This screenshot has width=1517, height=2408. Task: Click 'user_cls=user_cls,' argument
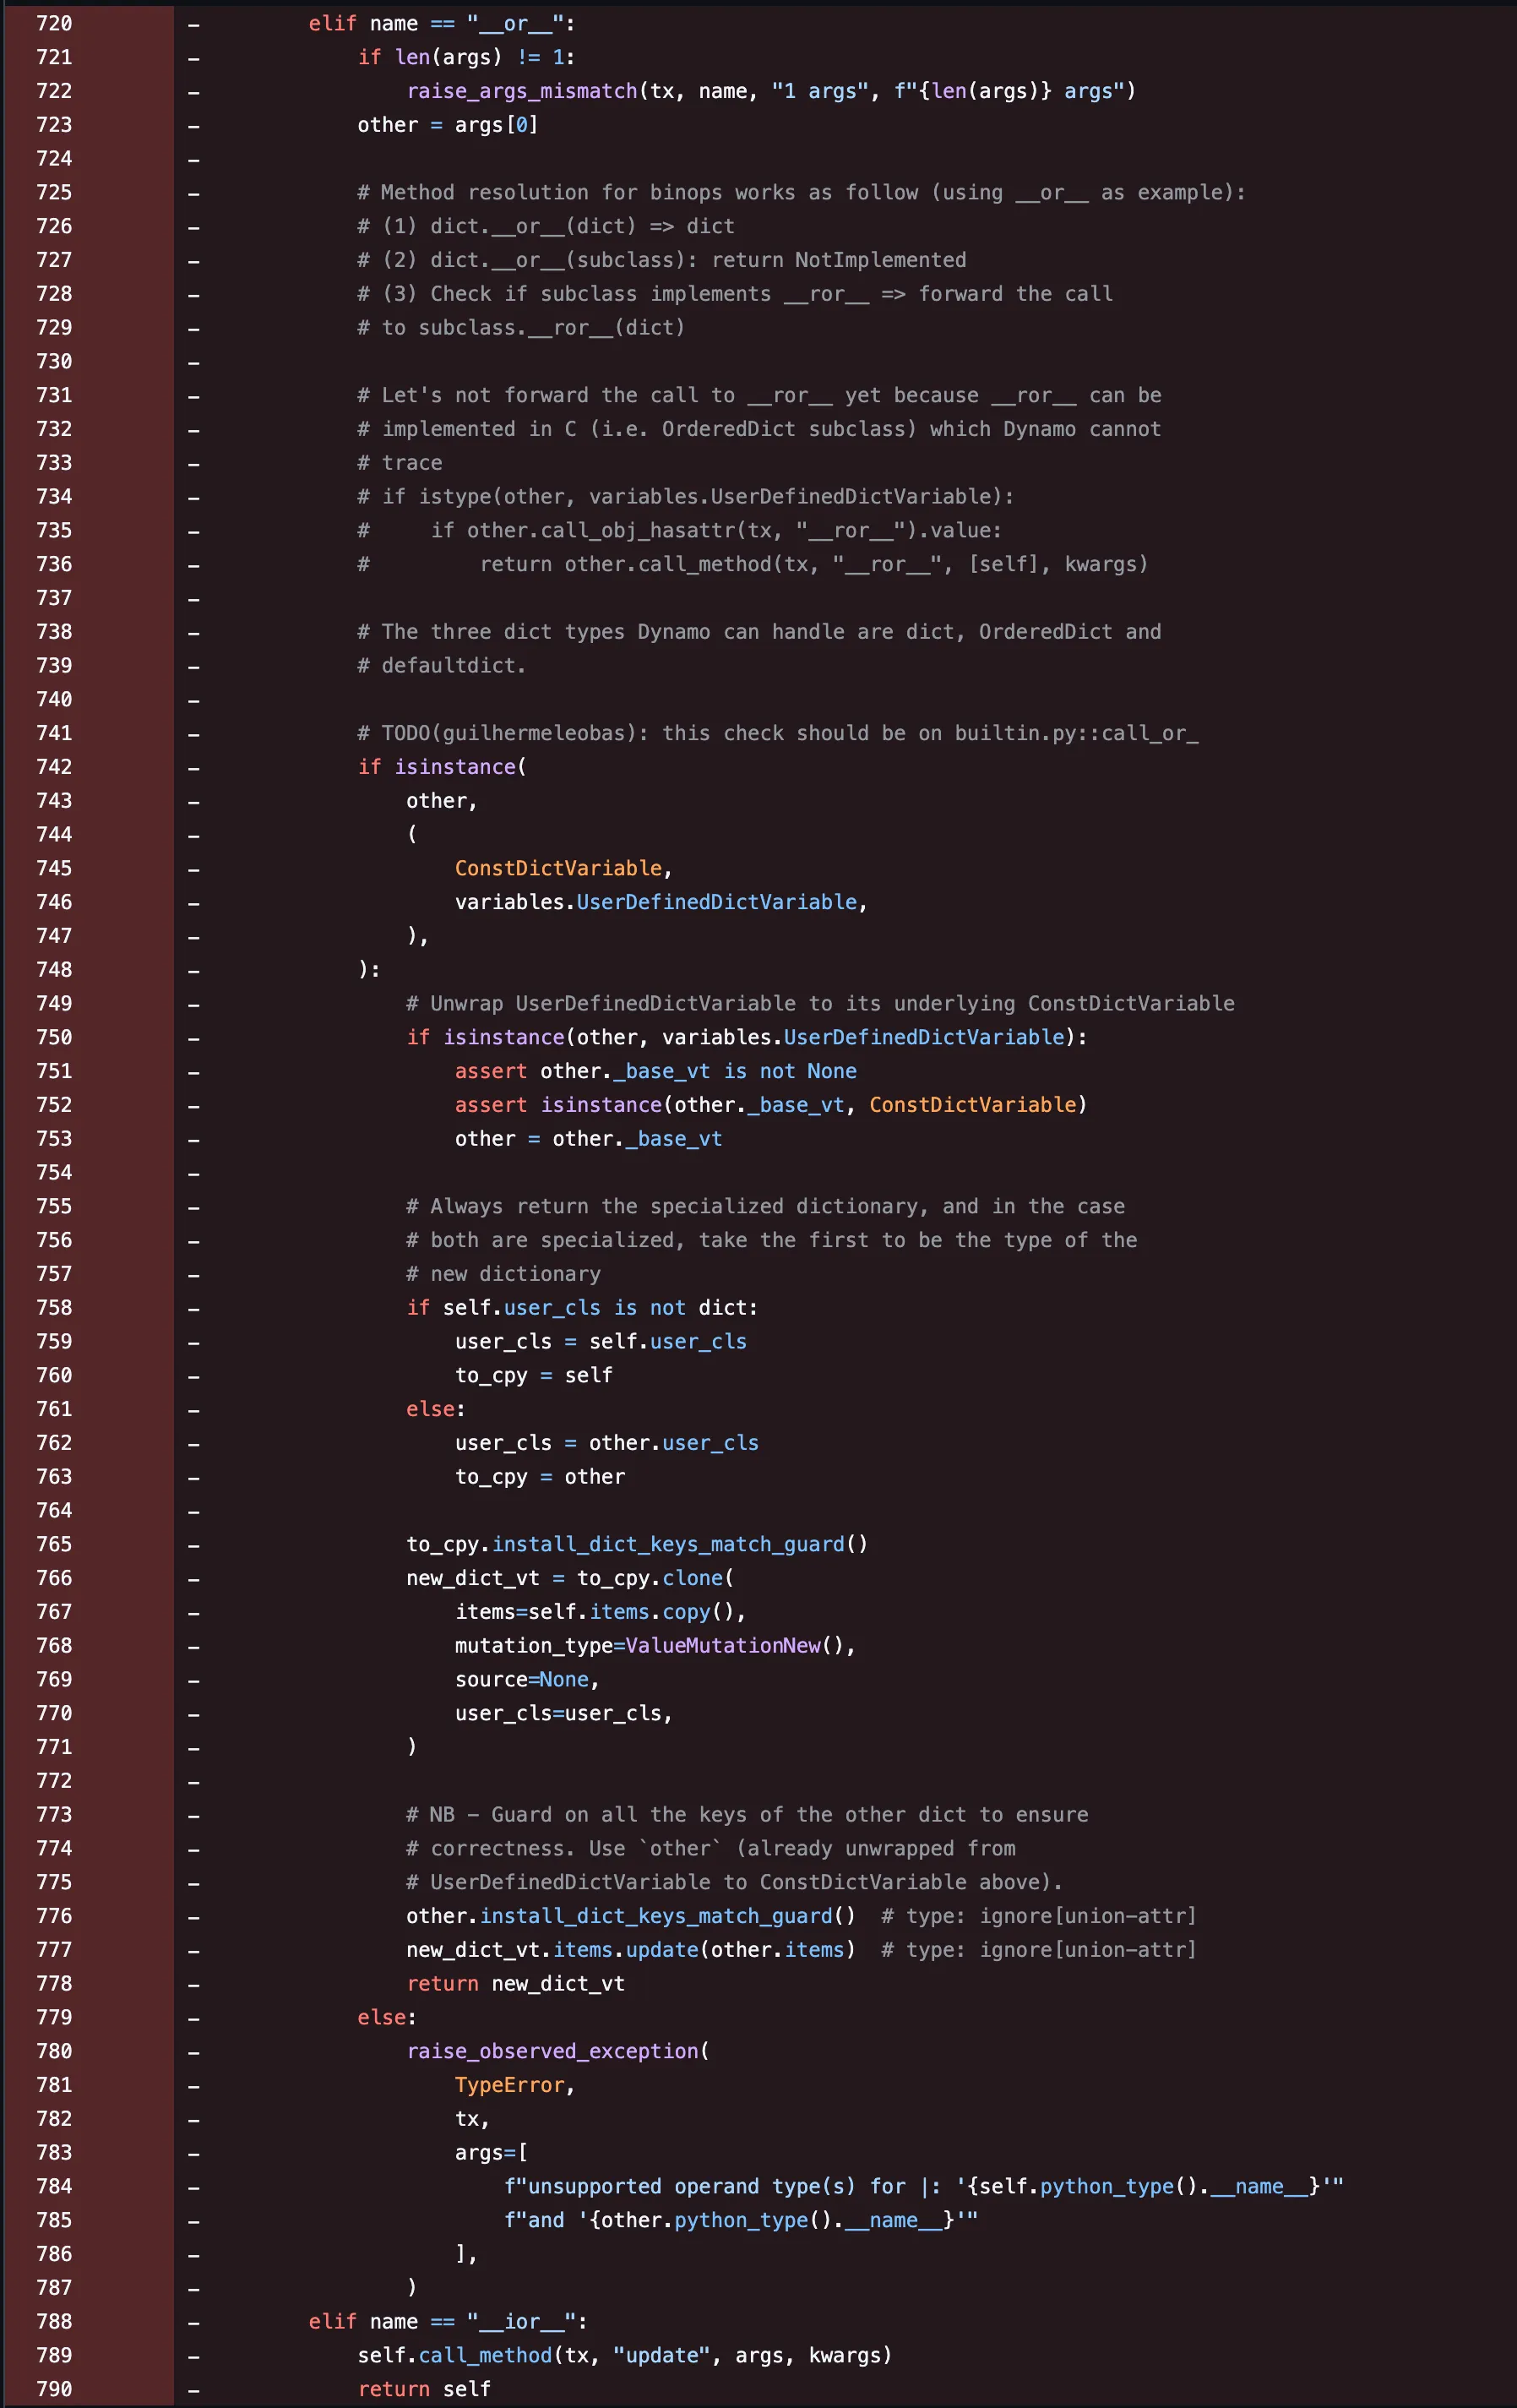(564, 1713)
